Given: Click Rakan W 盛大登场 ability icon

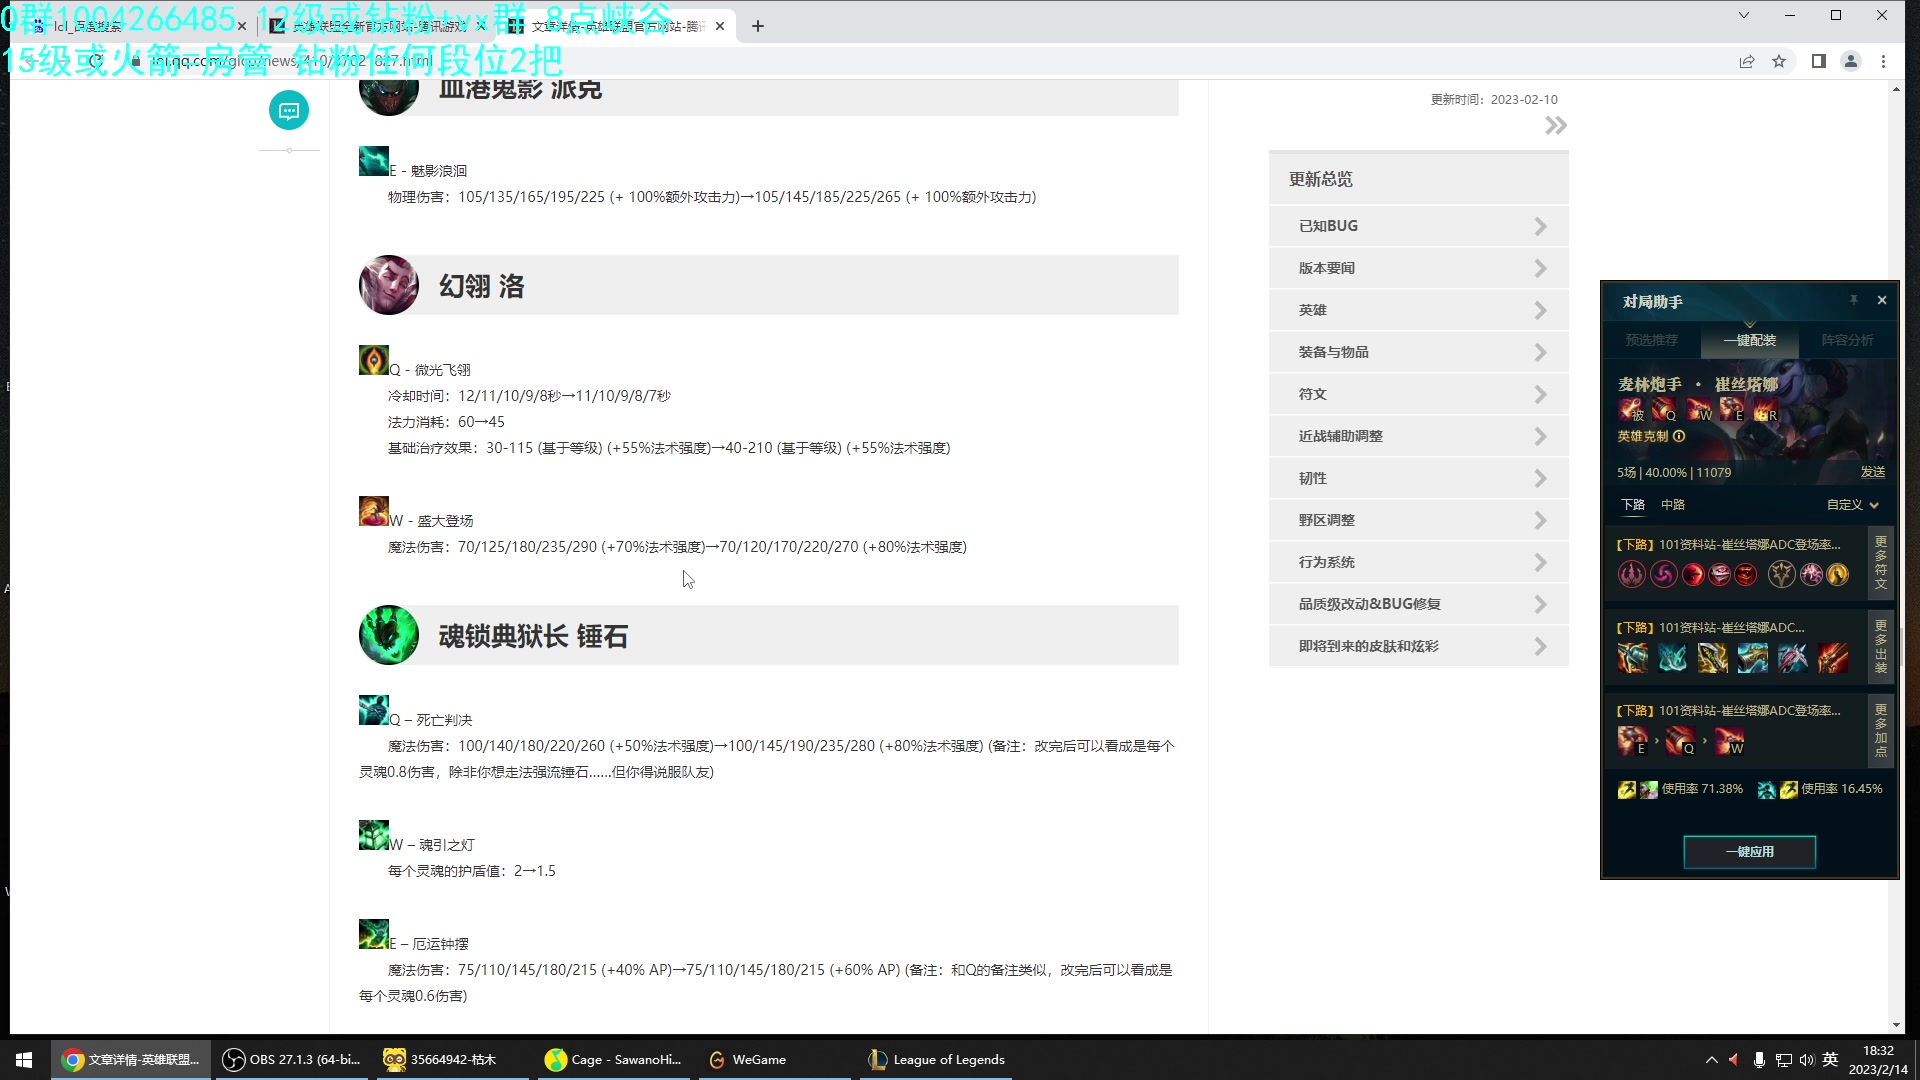Looking at the screenshot, I should (373, 511).
